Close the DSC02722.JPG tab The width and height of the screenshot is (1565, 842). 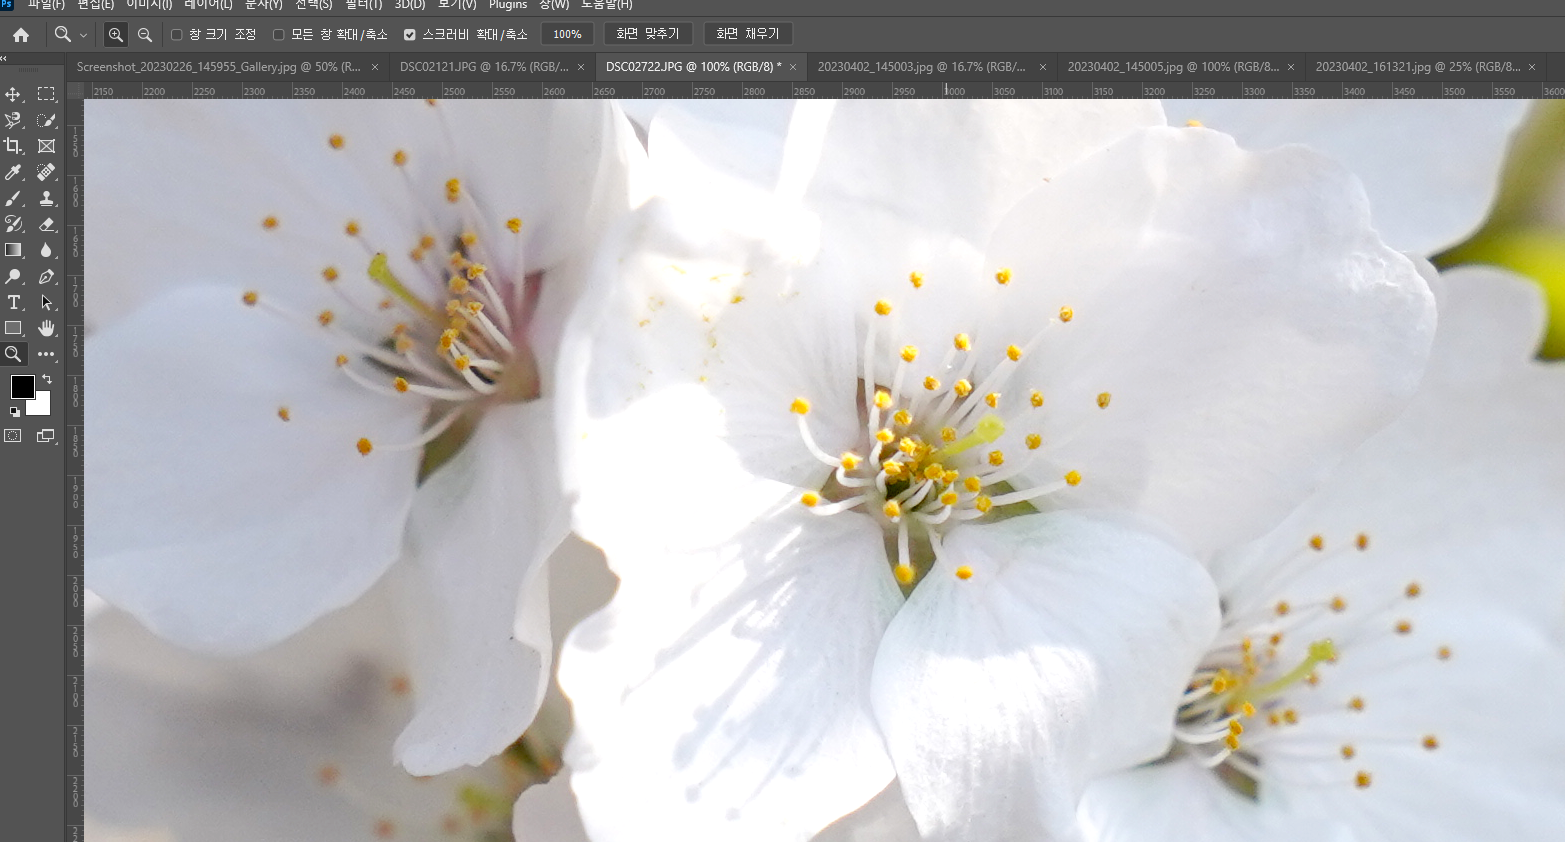click(x=793, y=67)
